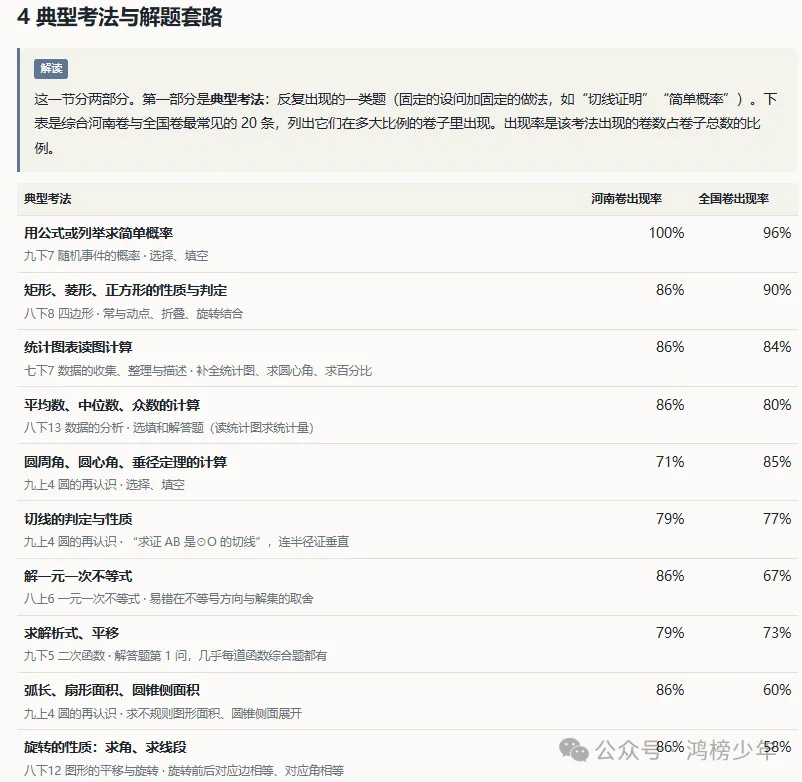The height and width of the screenshot is (782, 802).
Task: Click subtitle 七下7 数据的收集、整理与描述
Action: (105, 371)
